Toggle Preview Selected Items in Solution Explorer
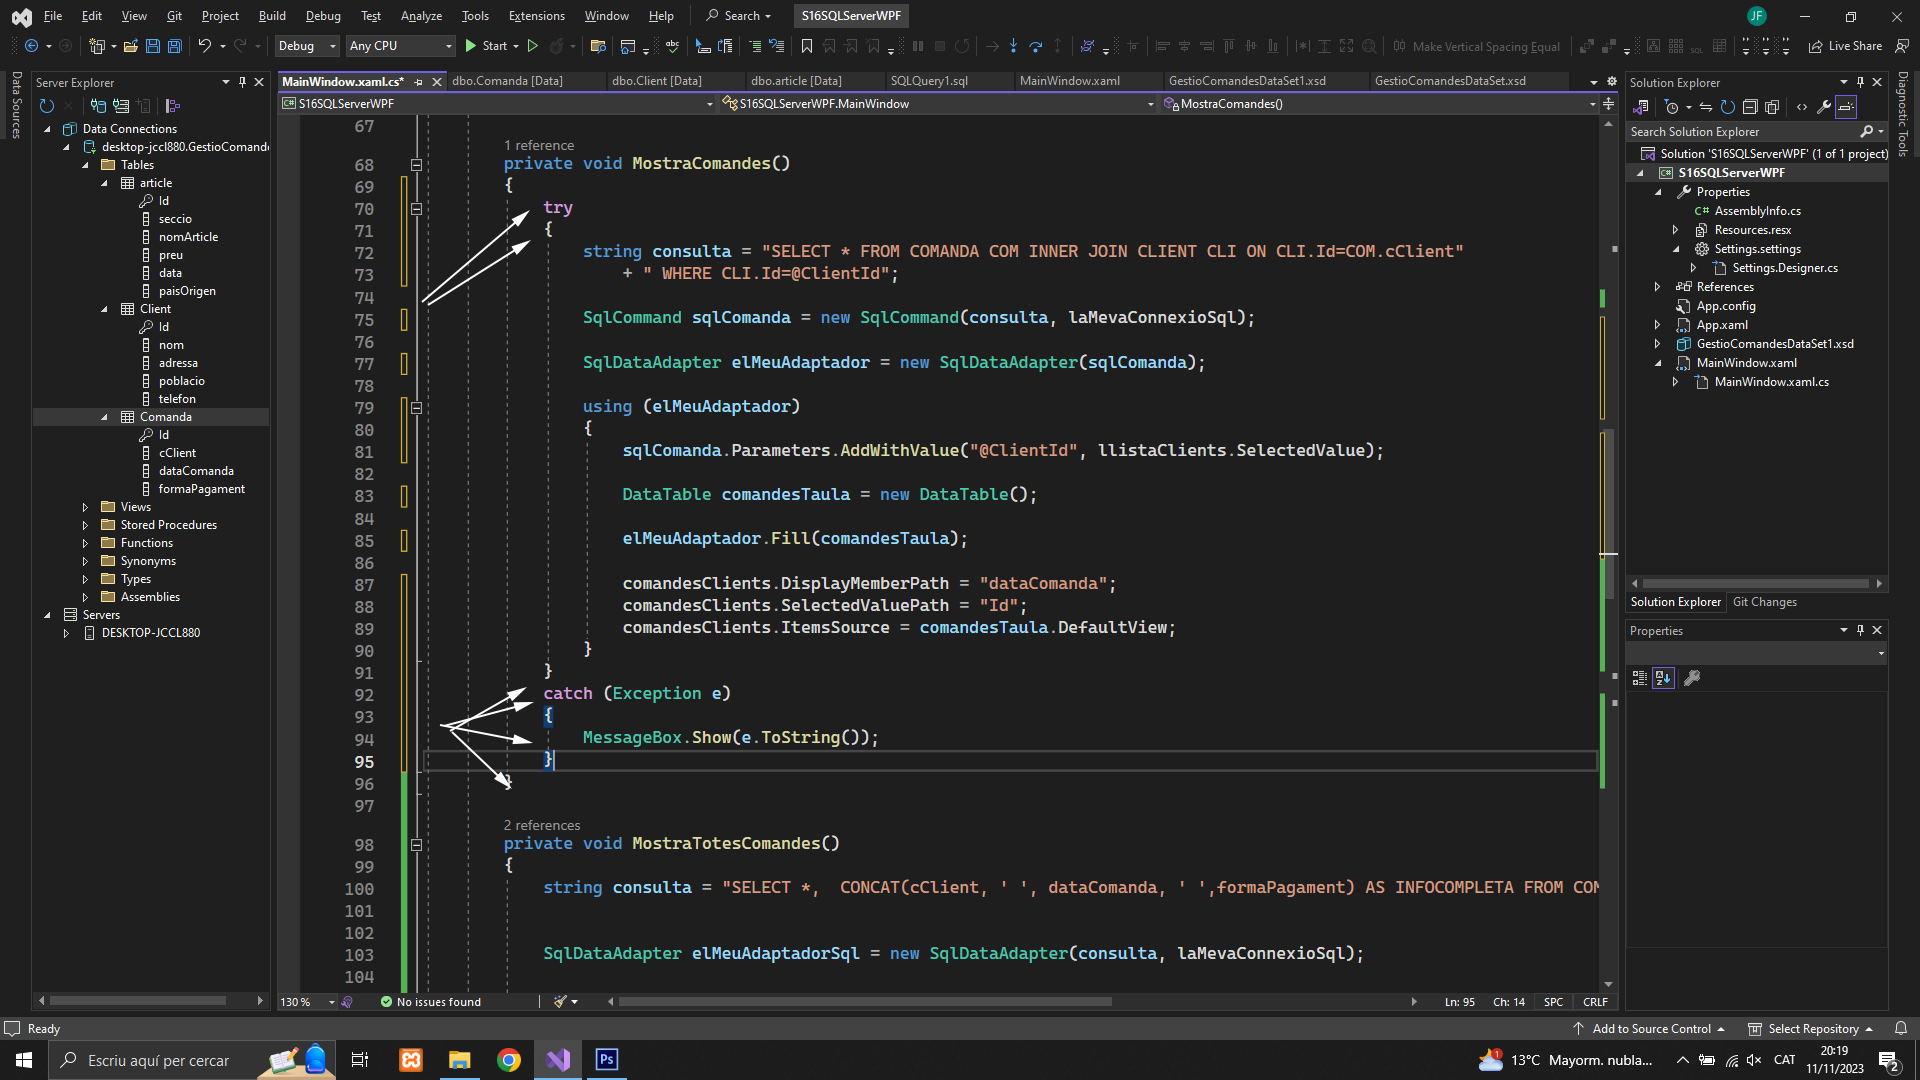The height and width of the screenshot is (1080, 1920). [1846, 107]
